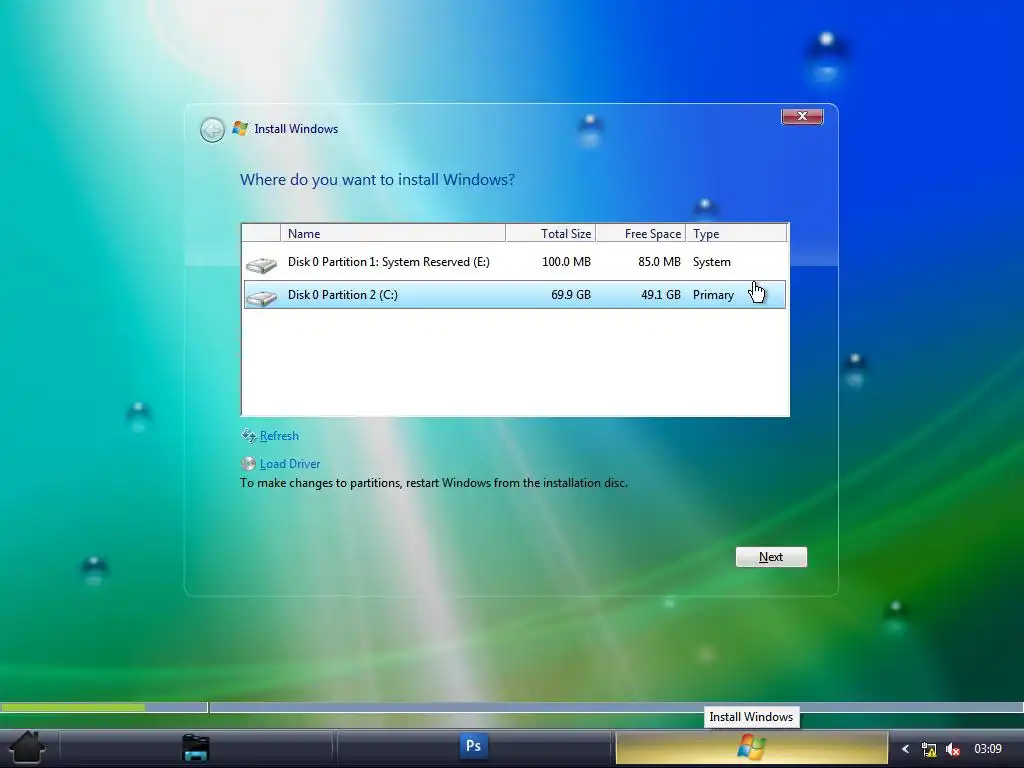The image size is (1024, 768).
Task: Click the Refresh arrows icon
Action: [x=248, y=436]
